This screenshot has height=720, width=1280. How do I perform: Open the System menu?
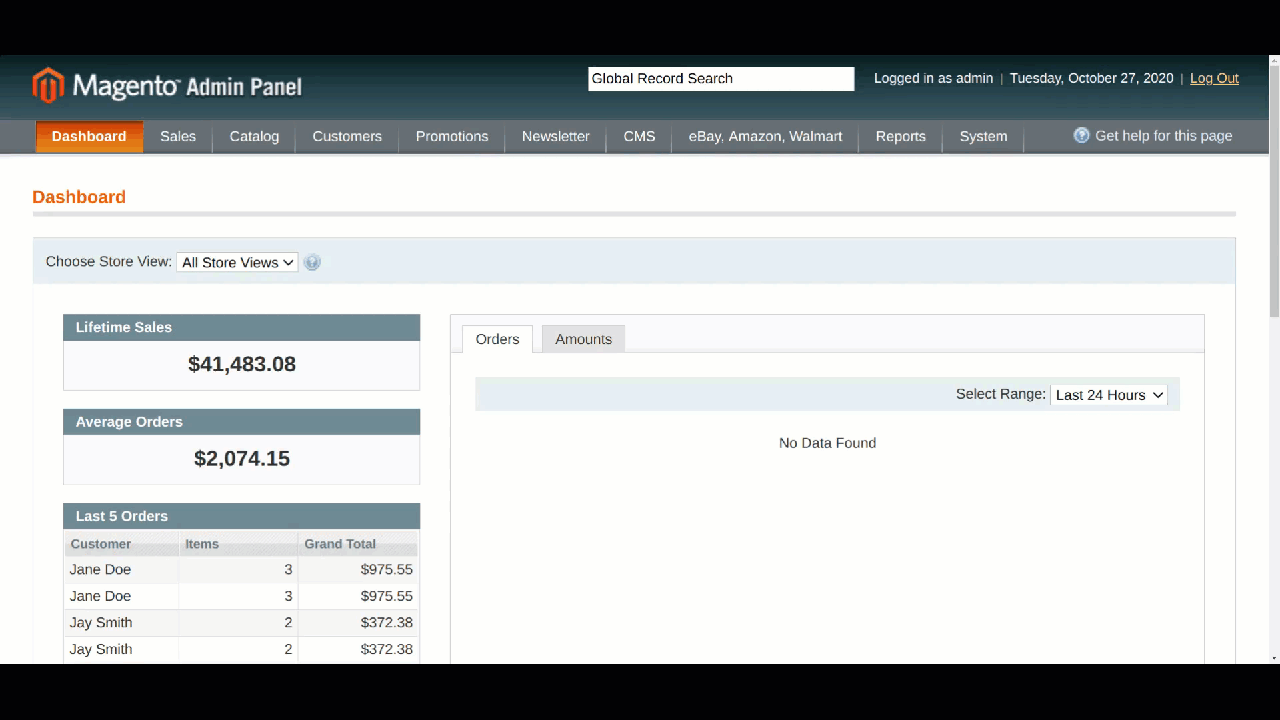click(983, 137)
